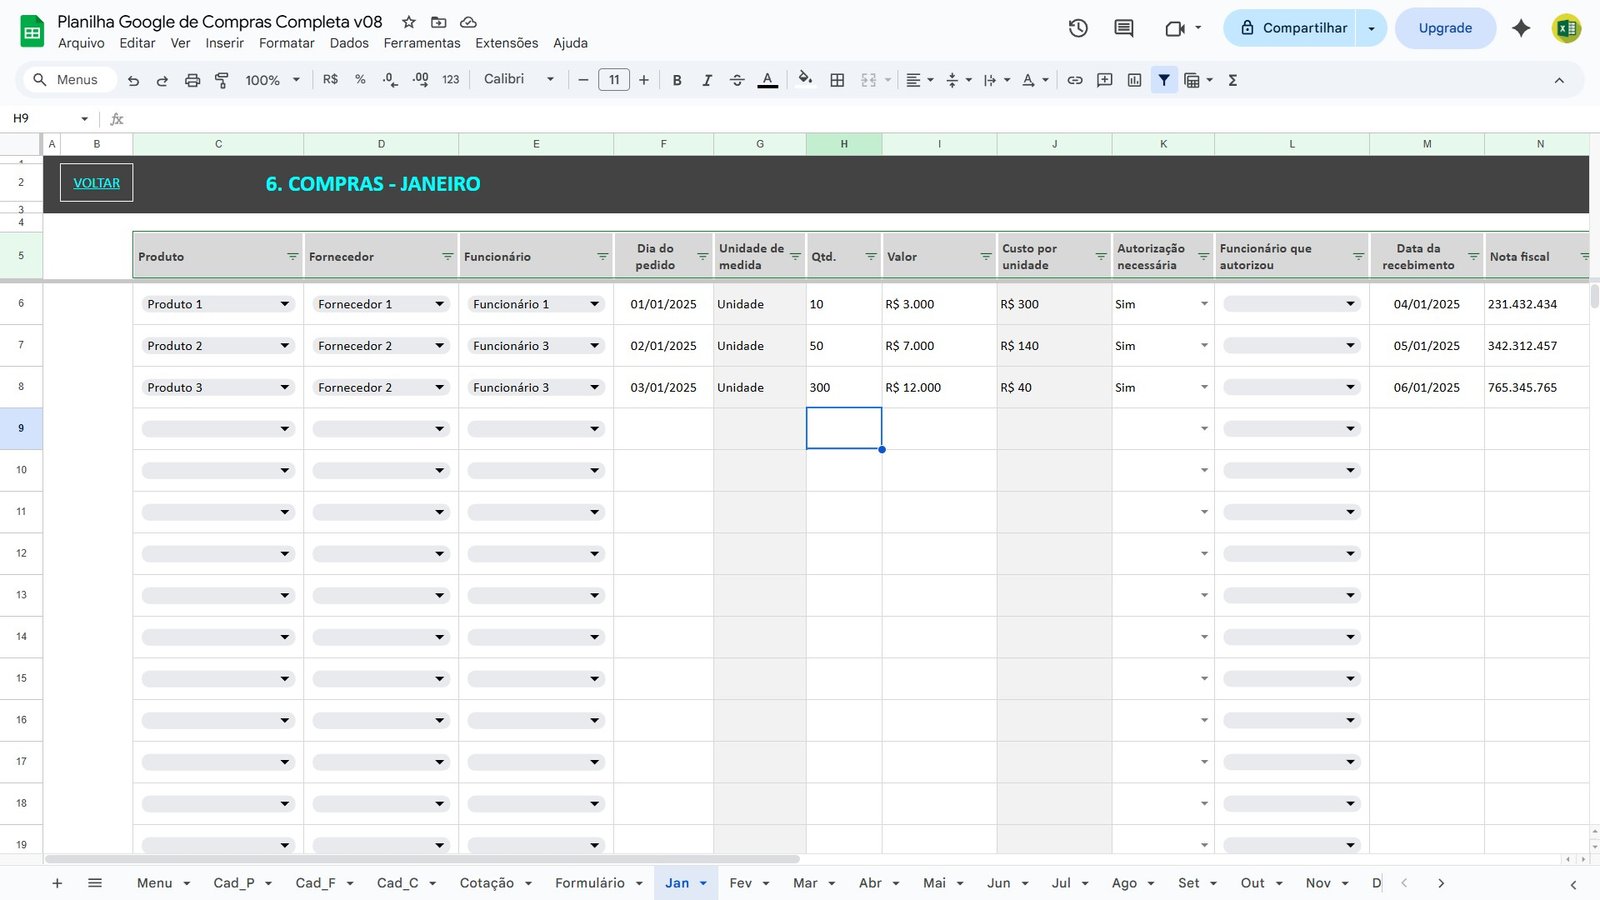This screenshot has width=1600, height=900.
Task: Toggle italic formatting
Action: pyautogui.click(x=707, y=80)
